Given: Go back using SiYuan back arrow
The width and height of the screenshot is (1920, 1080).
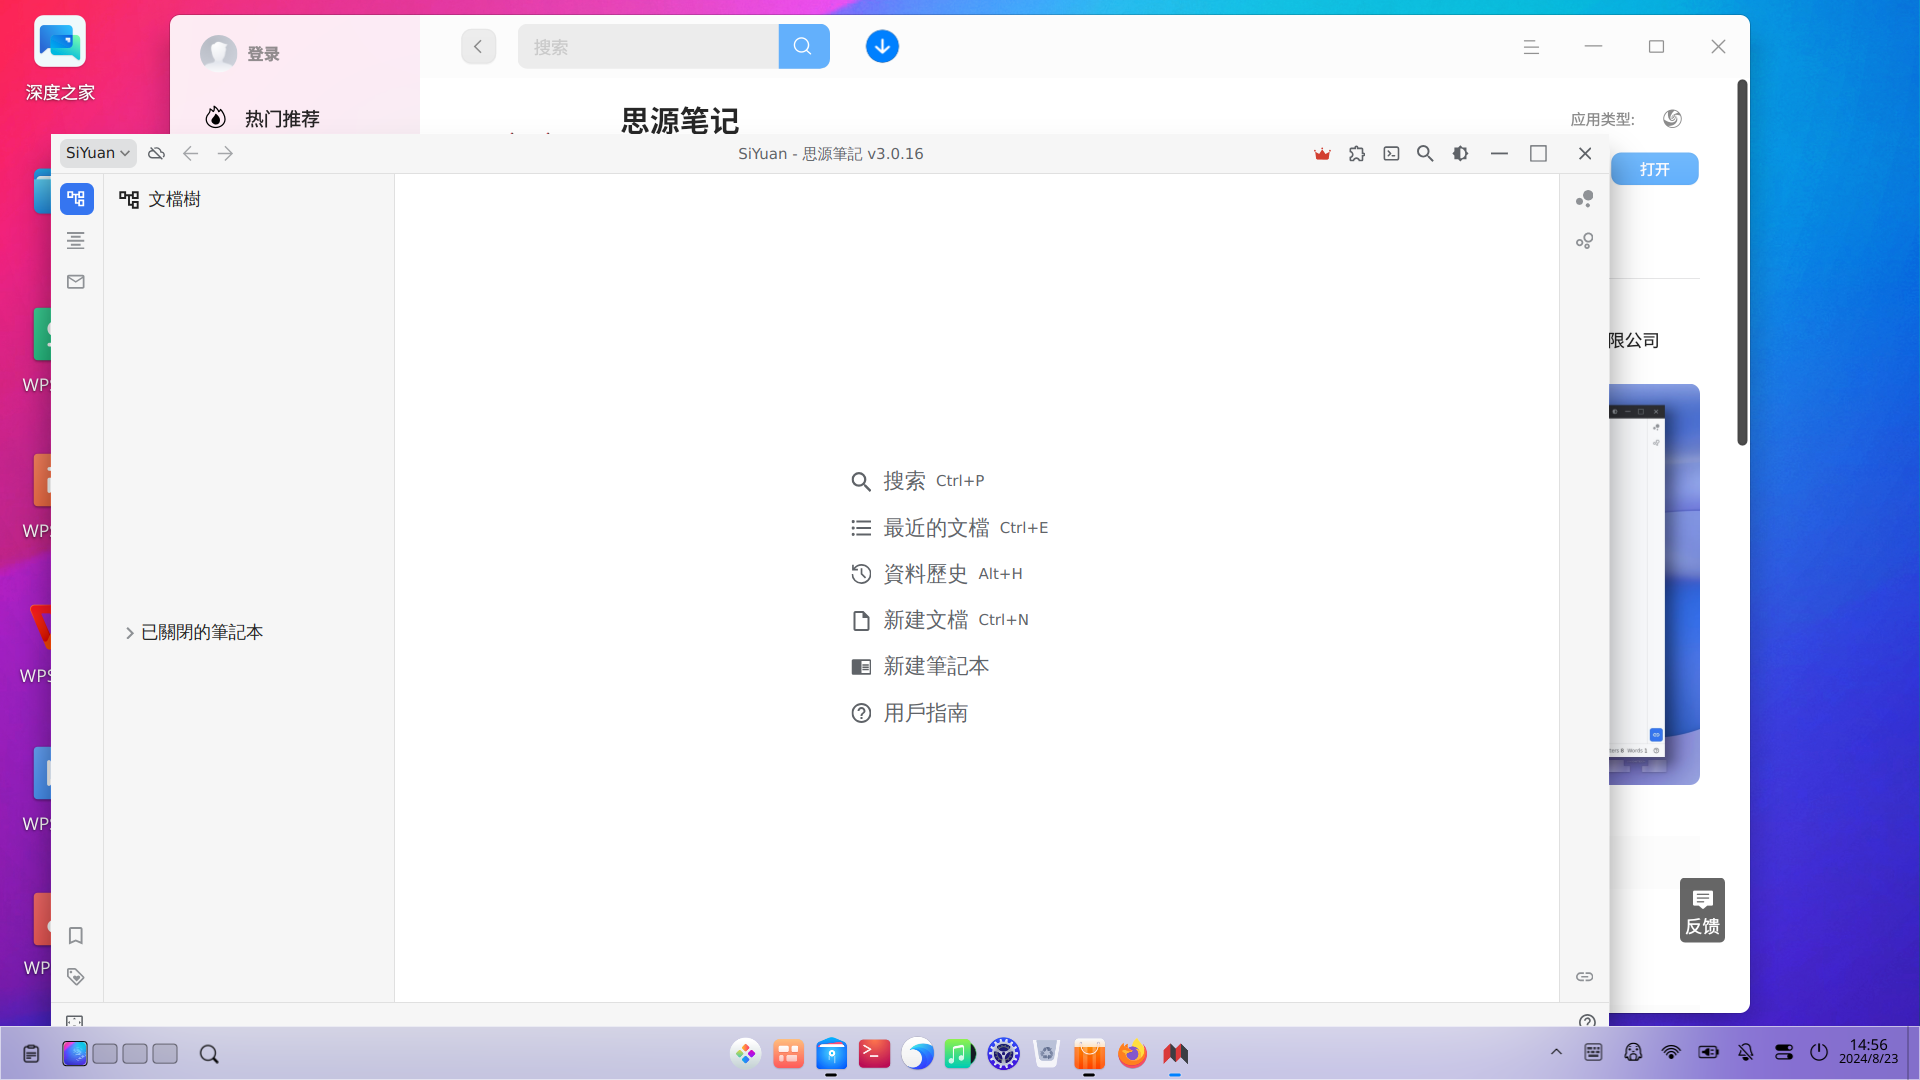Looking at the screenshot, I should 190,153.
